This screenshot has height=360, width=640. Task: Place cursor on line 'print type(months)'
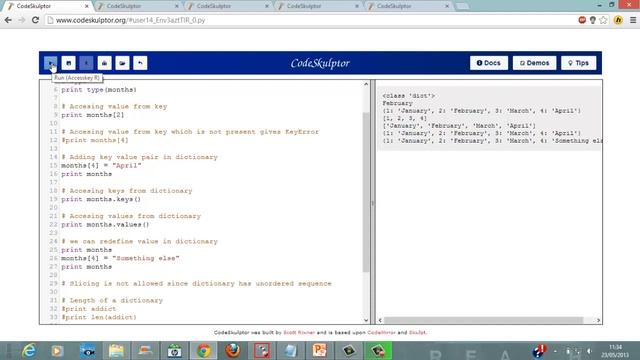[x=99, y=90]
